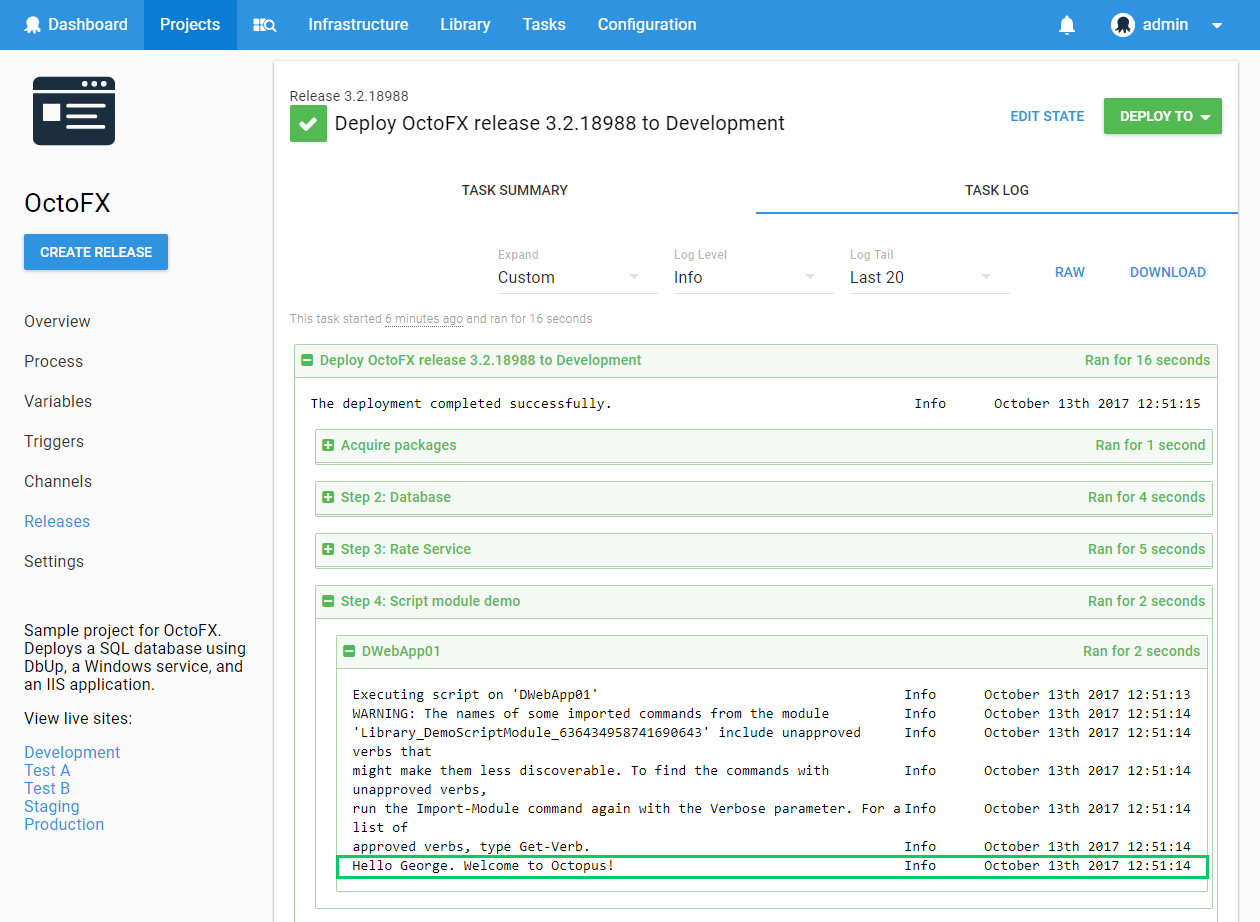1260x922 pixels.
Task: Click the notifications bell icon
Action: point(1067,25)
